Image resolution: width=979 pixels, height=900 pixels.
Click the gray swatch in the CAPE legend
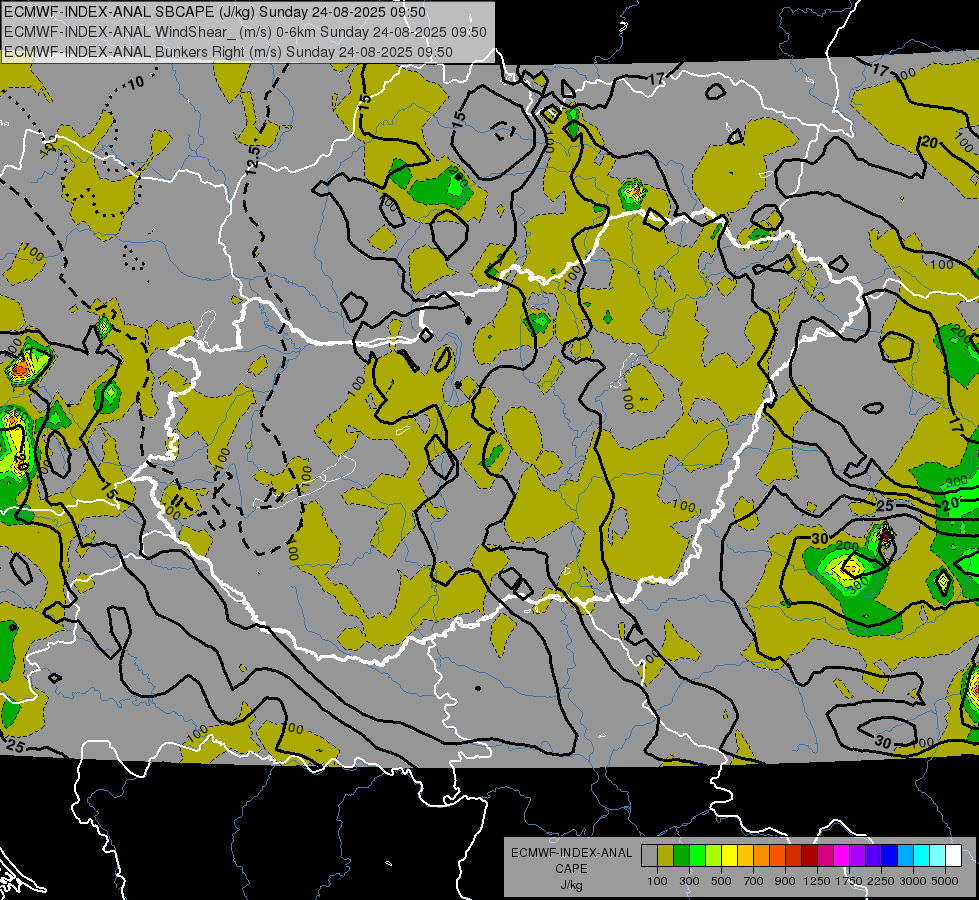[649, 856]
